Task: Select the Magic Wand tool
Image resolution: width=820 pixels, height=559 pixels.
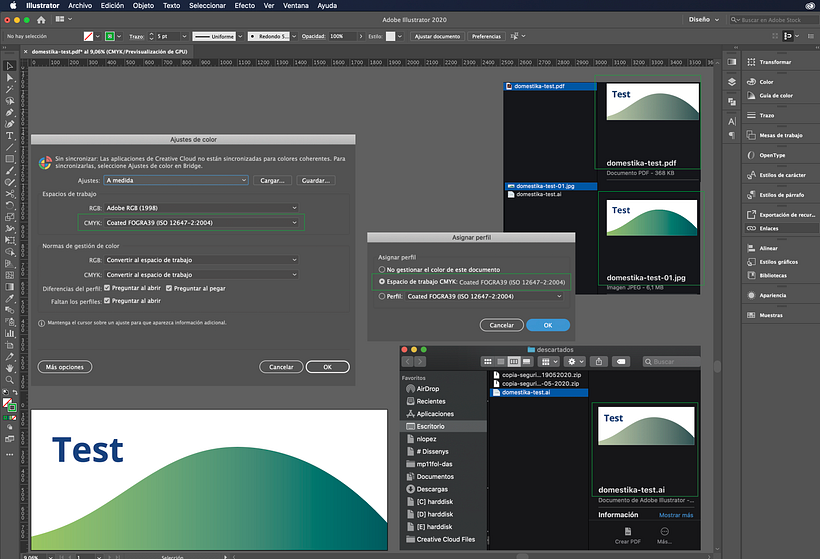Action: pos(9,89)
